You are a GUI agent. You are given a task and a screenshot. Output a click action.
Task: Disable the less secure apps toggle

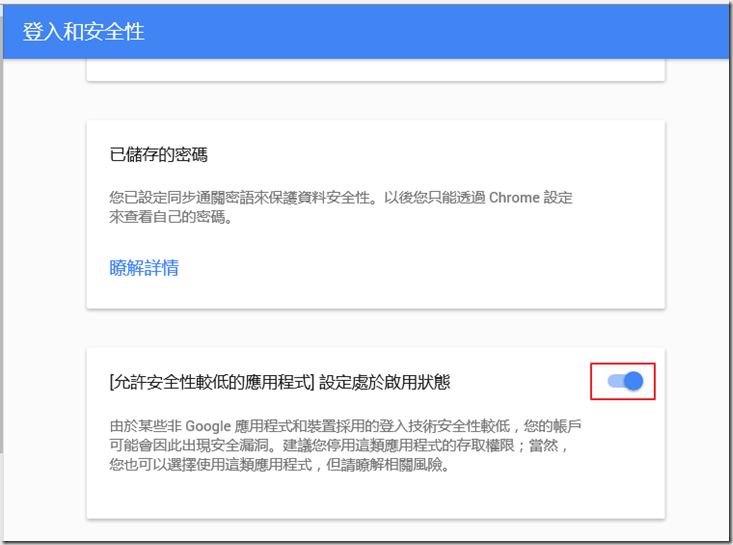[624, 381]
